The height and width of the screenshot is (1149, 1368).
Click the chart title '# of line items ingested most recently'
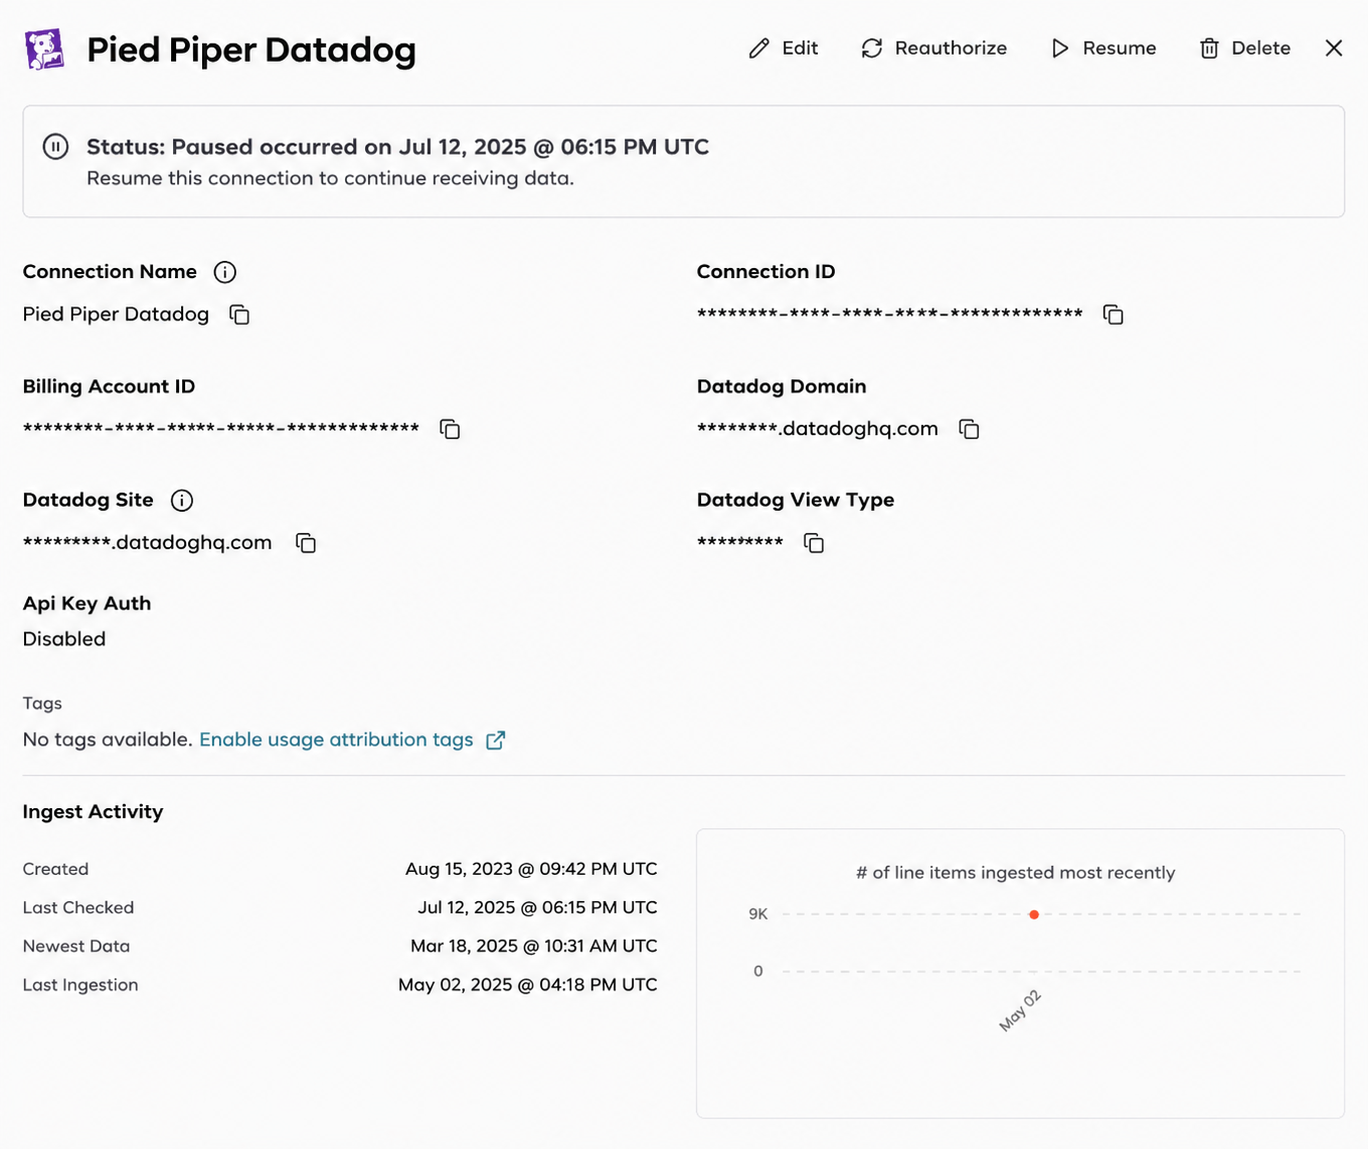1016,873
